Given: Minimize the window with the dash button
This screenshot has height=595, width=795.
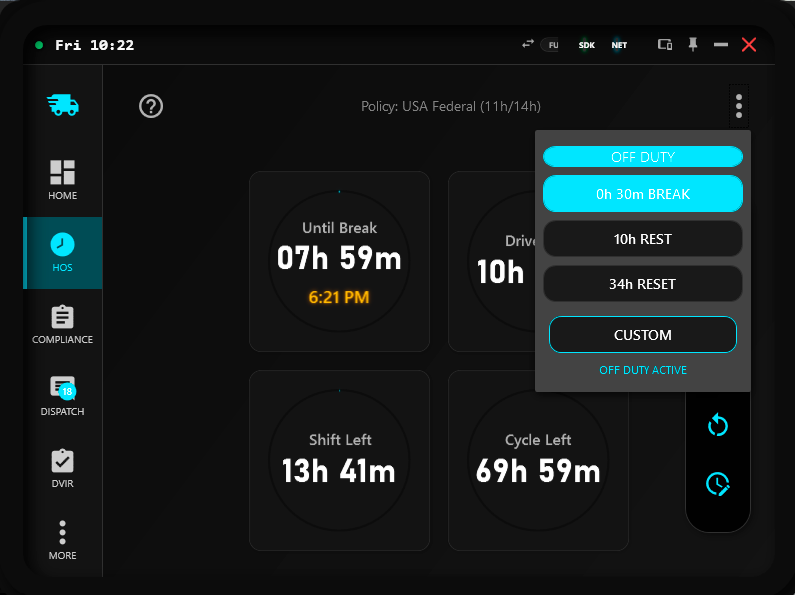Looking at the screenshot, I should (x=720, y=45).
